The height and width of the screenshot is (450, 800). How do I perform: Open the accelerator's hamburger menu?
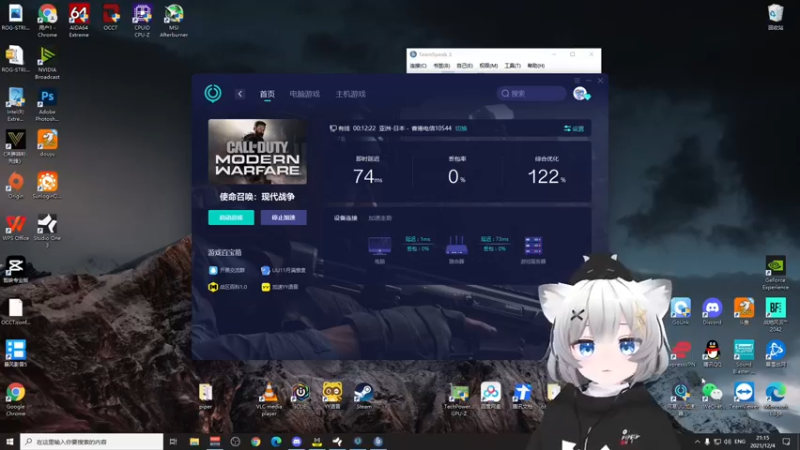pos(577,81)
